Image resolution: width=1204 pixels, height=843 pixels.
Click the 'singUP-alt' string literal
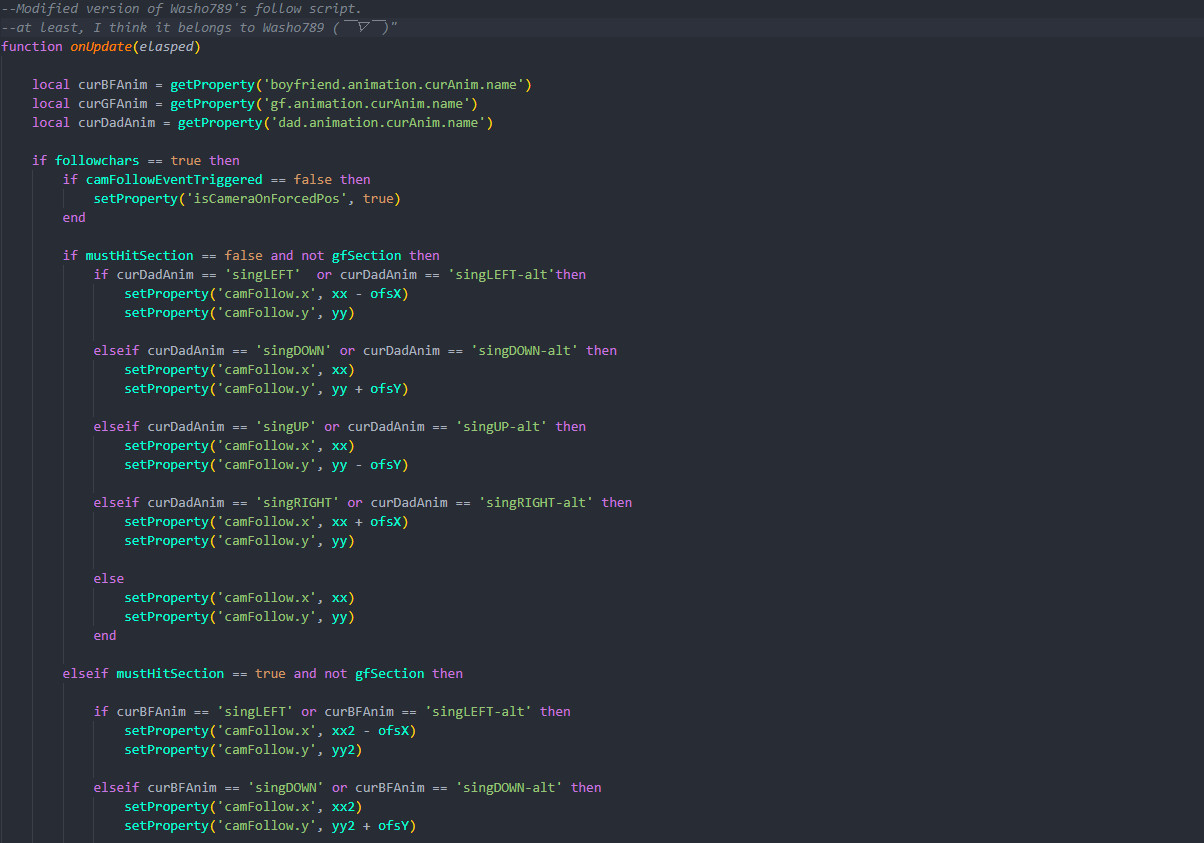click(501, 427)
